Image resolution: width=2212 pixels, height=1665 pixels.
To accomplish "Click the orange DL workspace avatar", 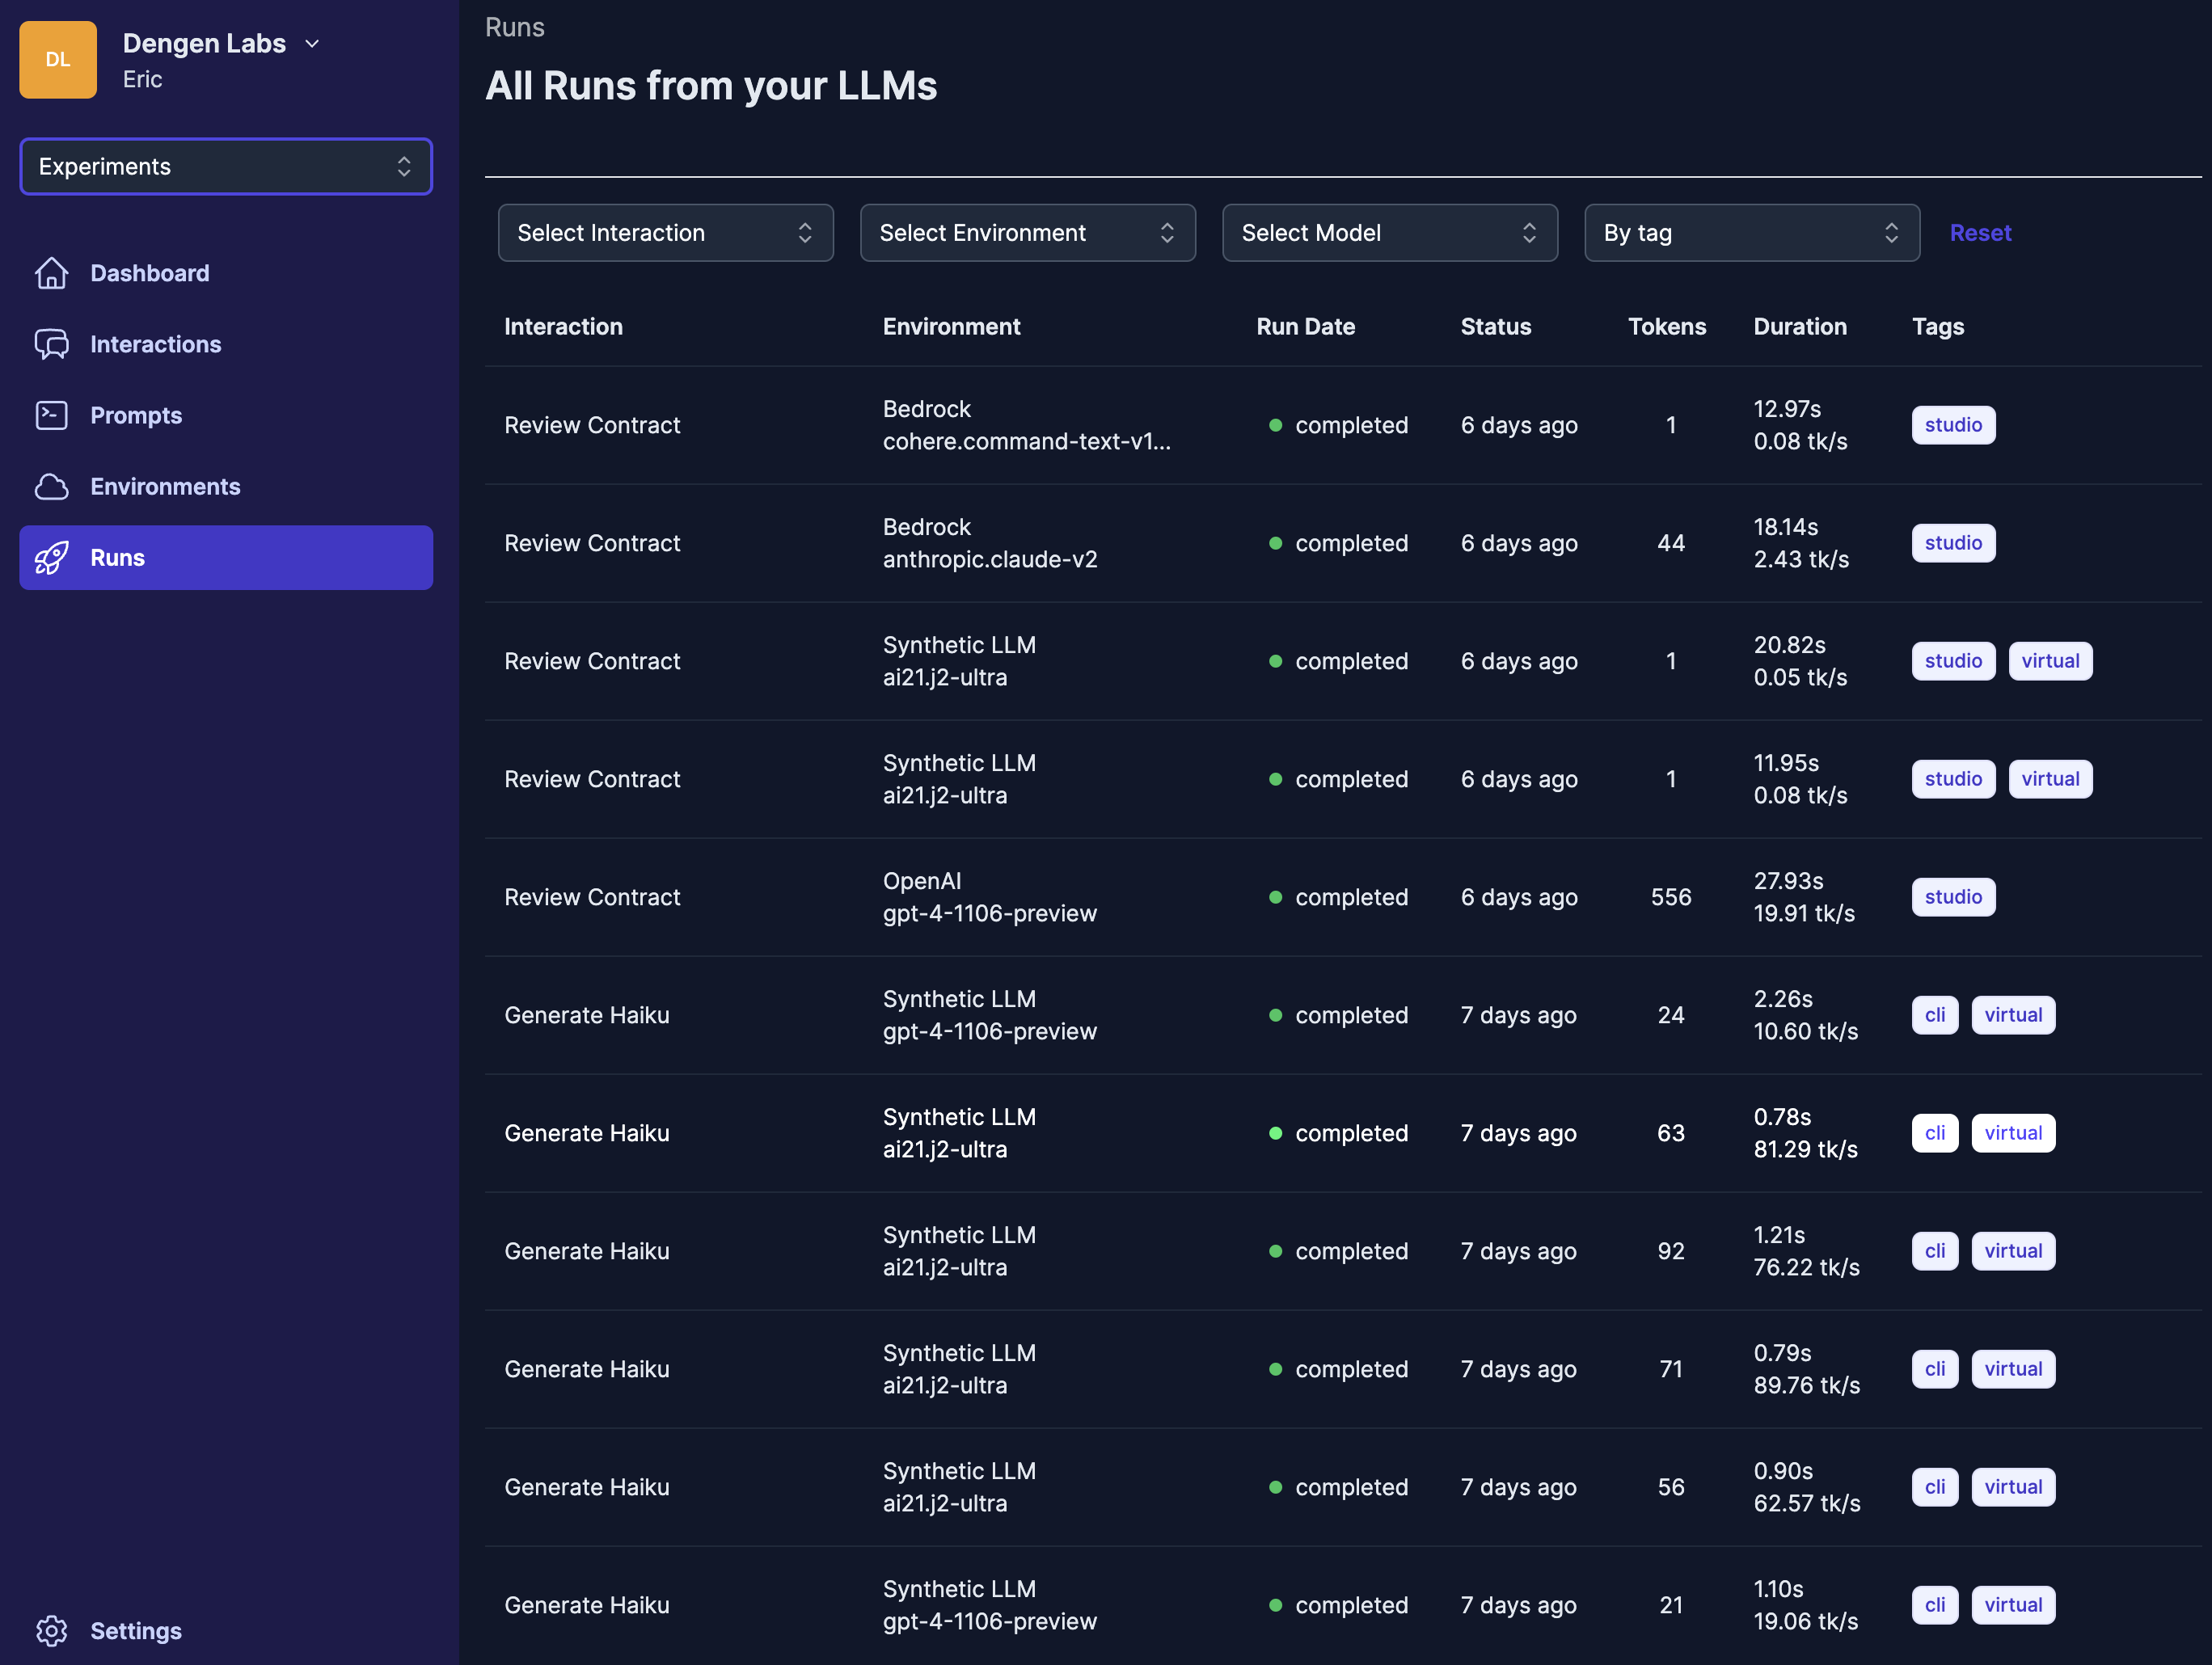I will pos(58,60).
